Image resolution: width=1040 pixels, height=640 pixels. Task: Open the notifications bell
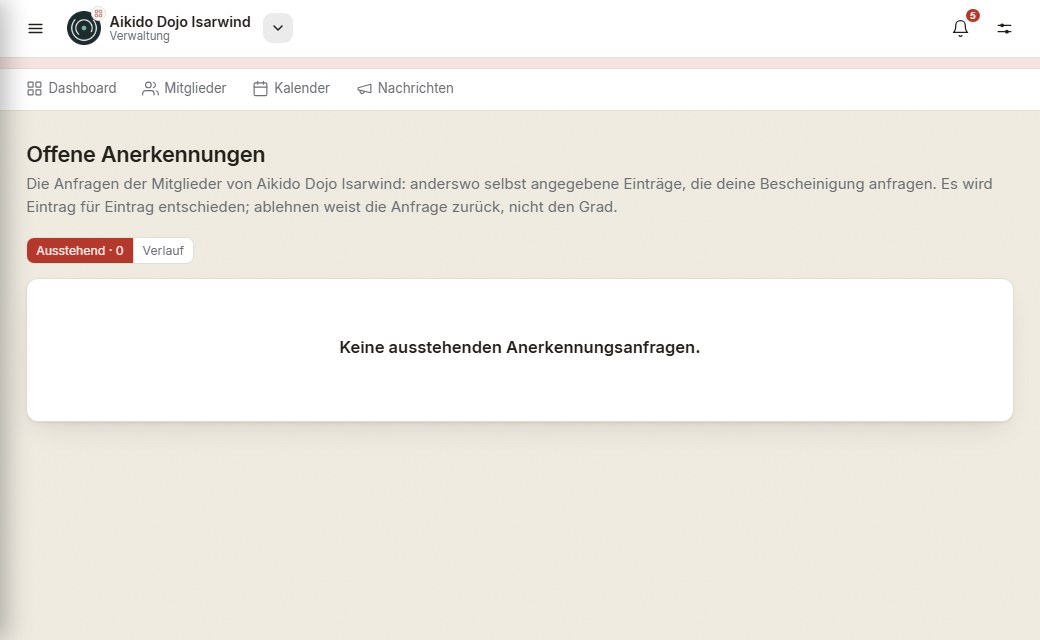[x=960, y=29]
